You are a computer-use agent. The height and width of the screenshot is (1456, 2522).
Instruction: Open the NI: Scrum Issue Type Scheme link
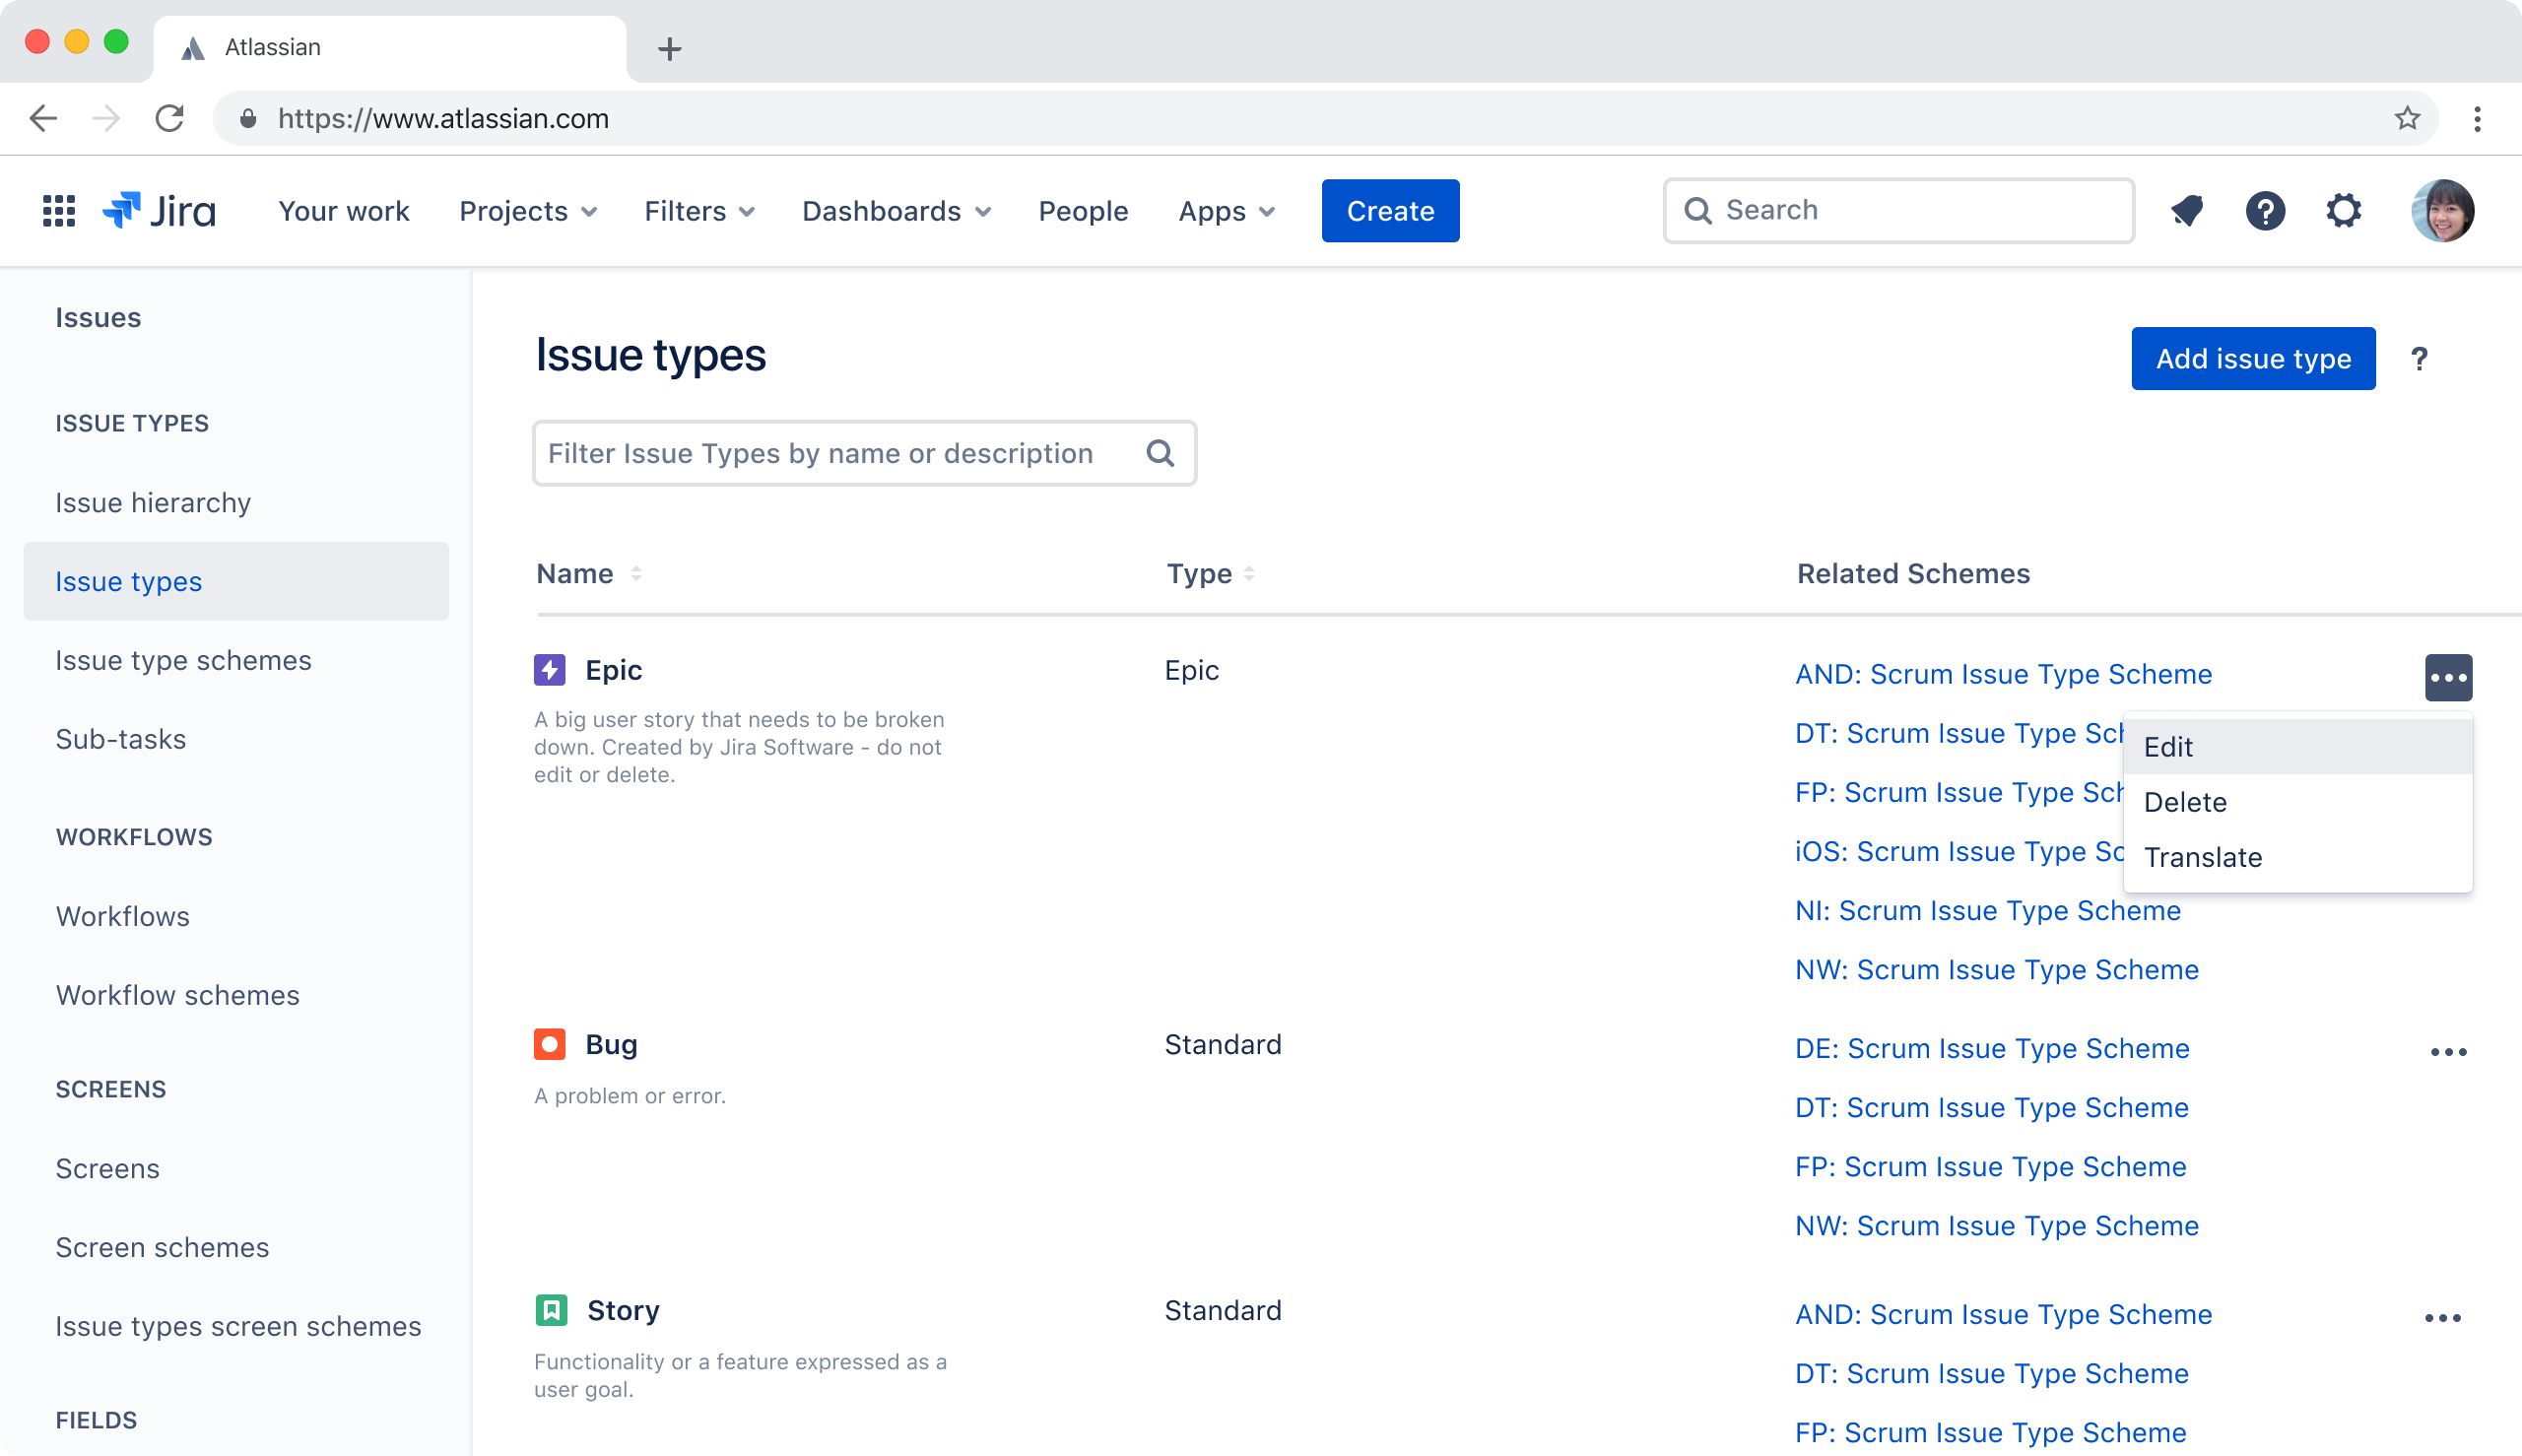tap(1988, 910)
